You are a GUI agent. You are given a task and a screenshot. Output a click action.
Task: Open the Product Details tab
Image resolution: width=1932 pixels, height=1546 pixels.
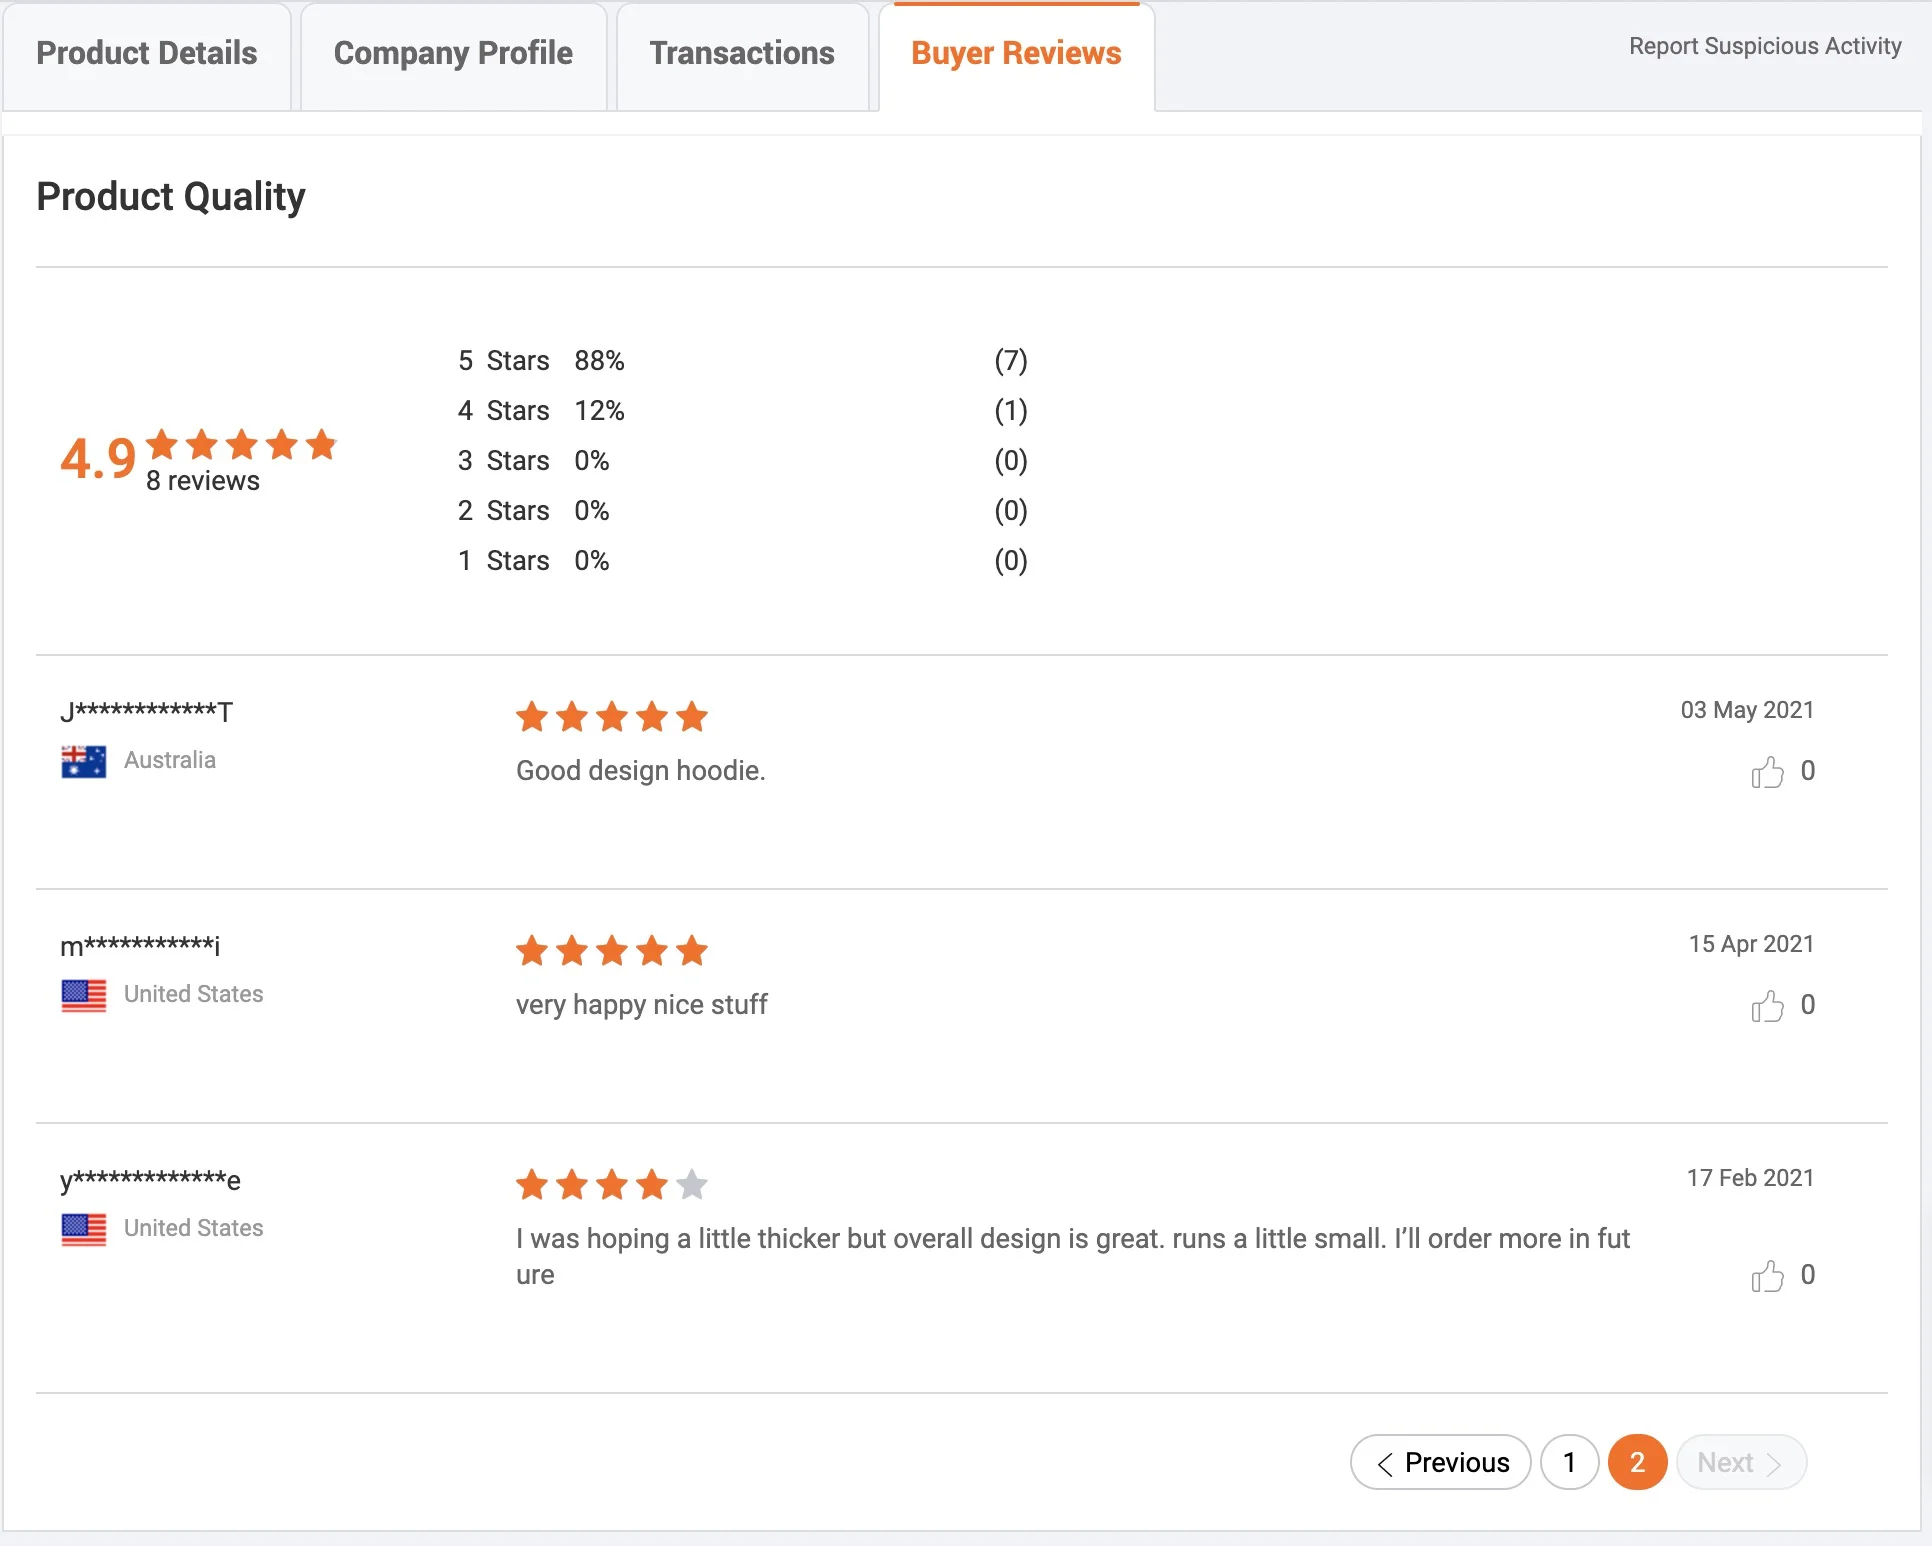click(x=147, y=53)
